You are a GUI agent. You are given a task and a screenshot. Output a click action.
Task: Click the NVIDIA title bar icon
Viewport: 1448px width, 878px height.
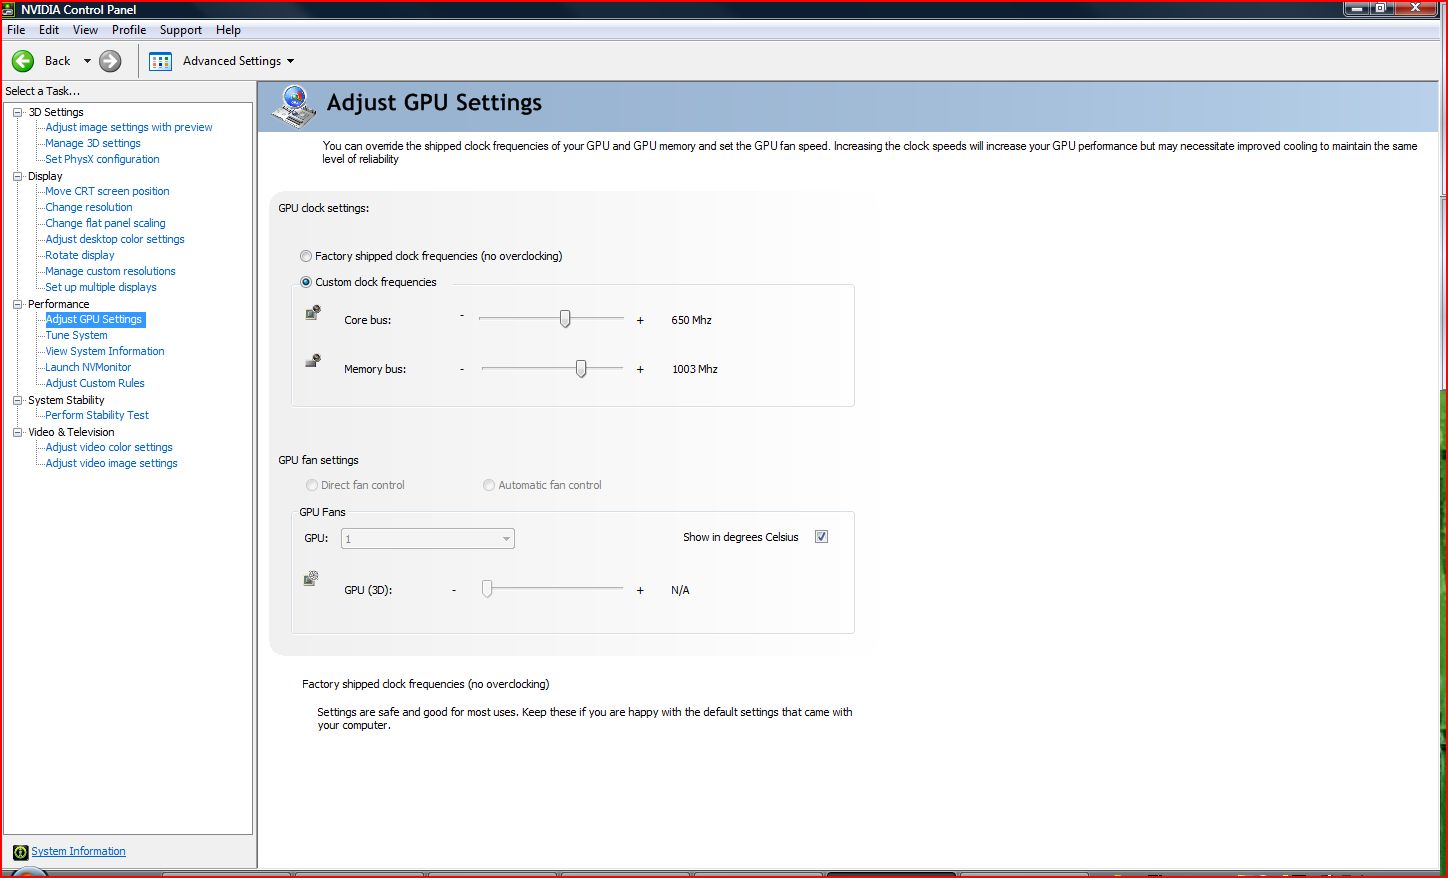[x=9, y=9]
